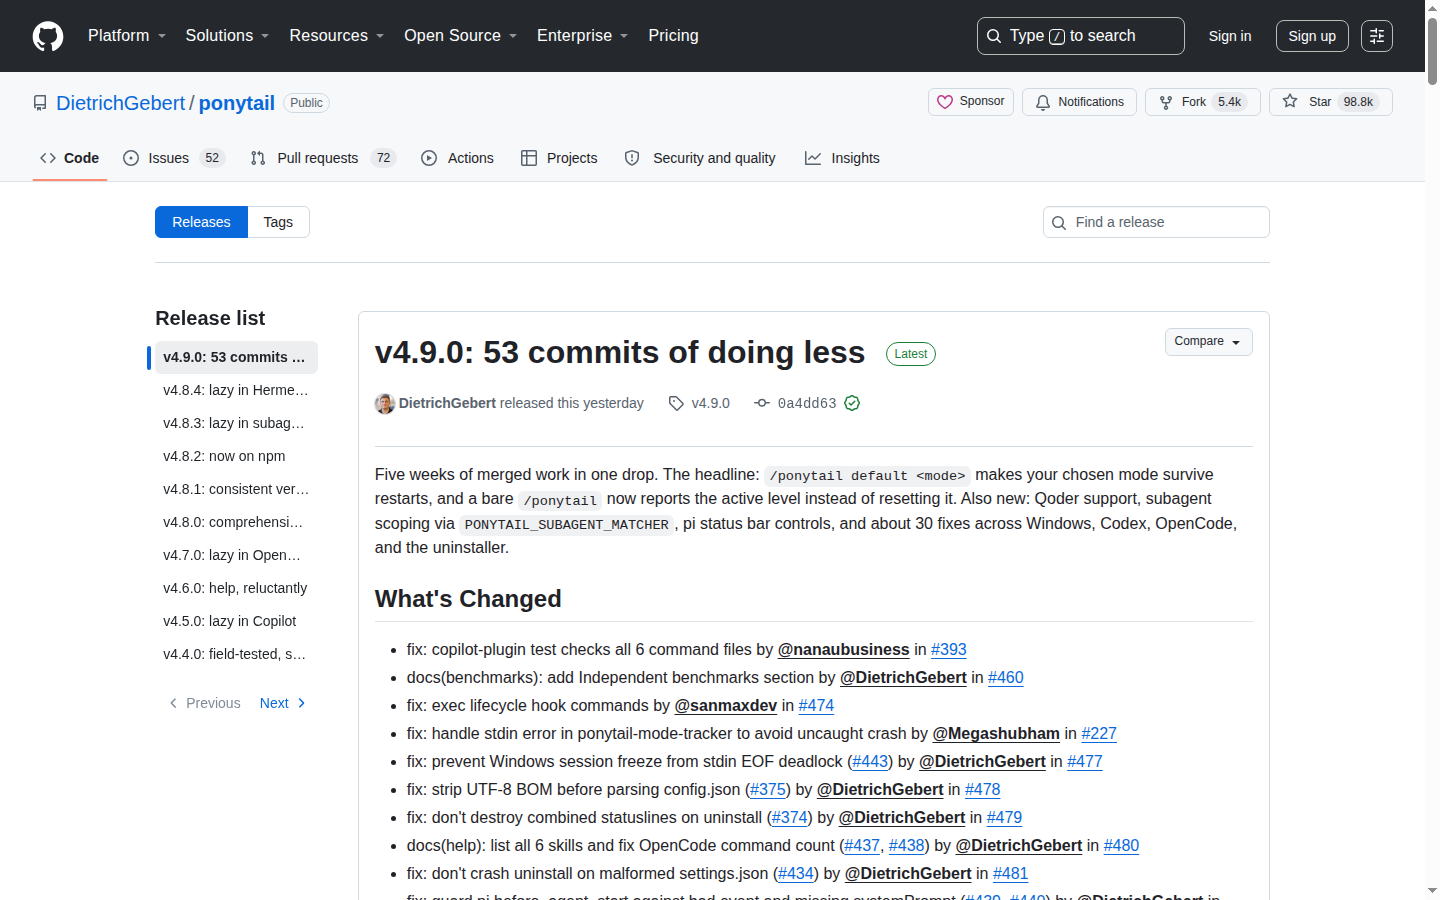This screenshot has width=1440, height=900.
Task: Expand the Enterprise menu
Action: [583, 36]
